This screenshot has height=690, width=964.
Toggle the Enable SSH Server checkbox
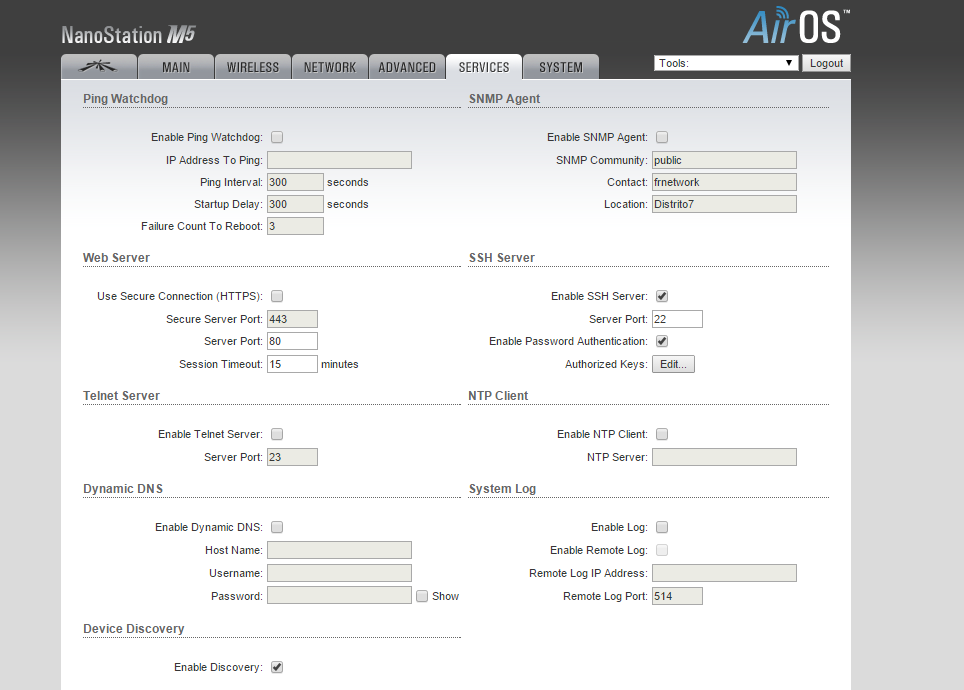tap(662, 296)
